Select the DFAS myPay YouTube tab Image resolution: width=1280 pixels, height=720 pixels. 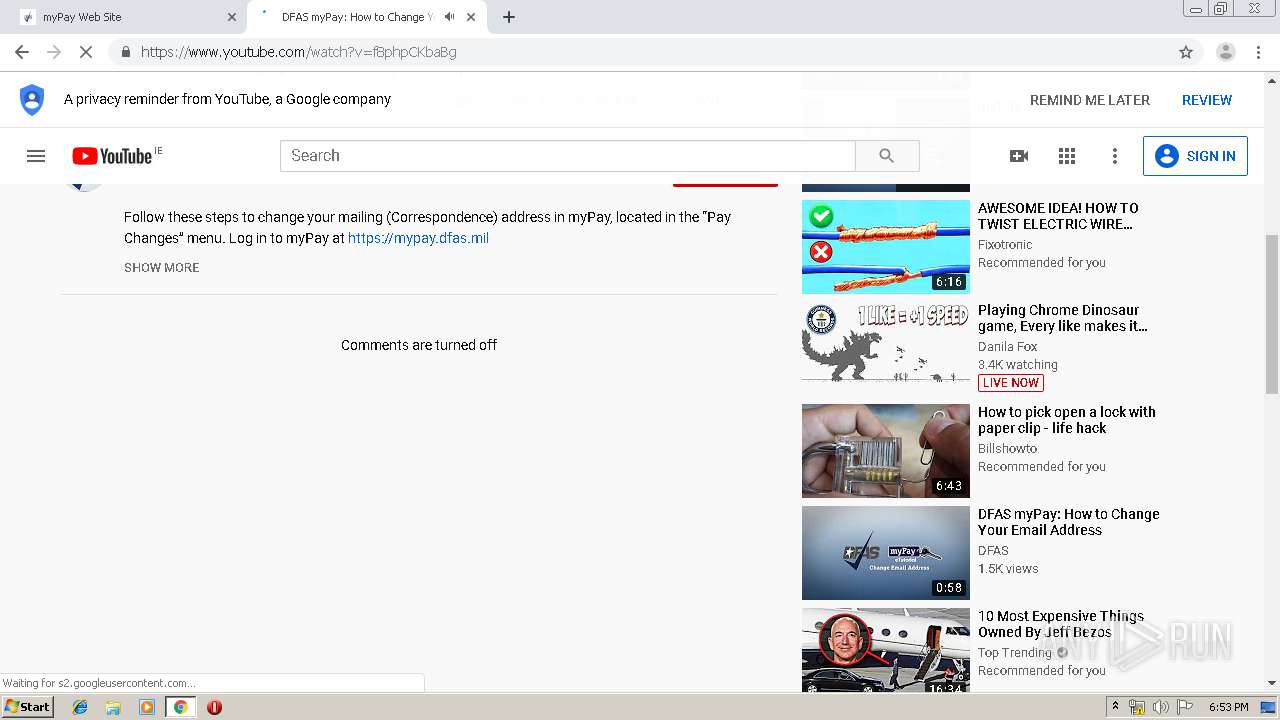[366, 17]
